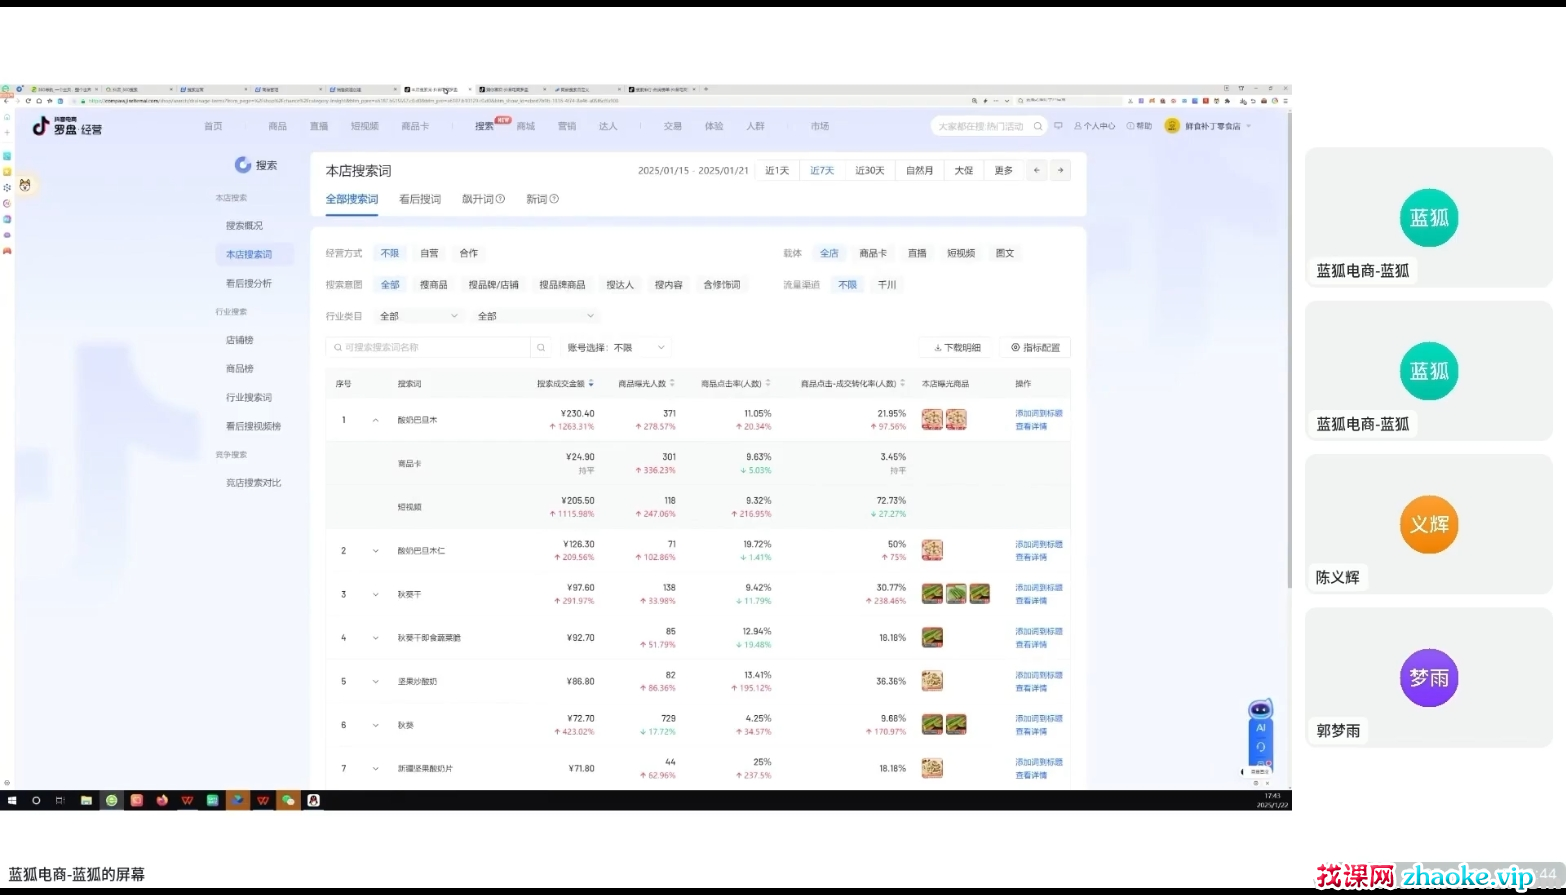Open WeChat from the Windows taskbar
Image resolution: width=1566 pixels, height=895 pixels.
coord(288,800)
